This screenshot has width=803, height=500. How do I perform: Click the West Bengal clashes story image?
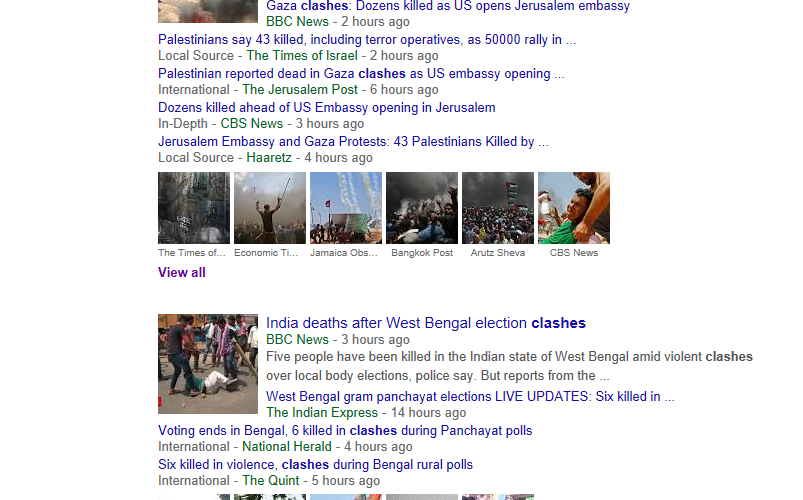pos(208,364)
